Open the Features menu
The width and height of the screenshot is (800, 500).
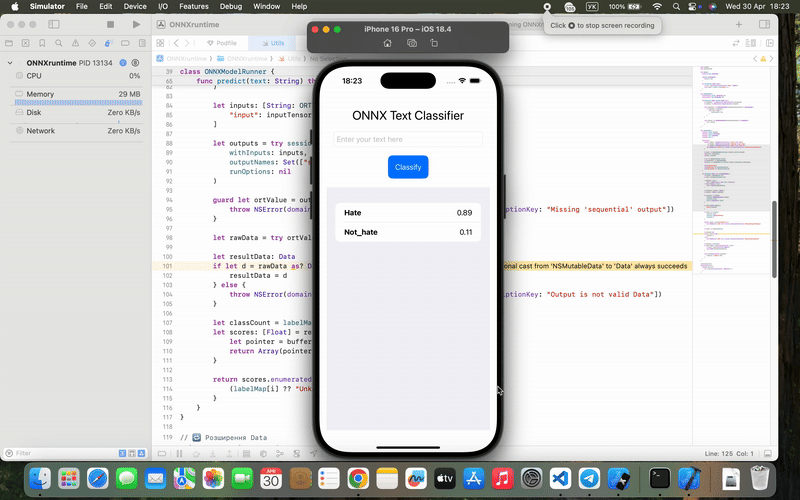194,6
